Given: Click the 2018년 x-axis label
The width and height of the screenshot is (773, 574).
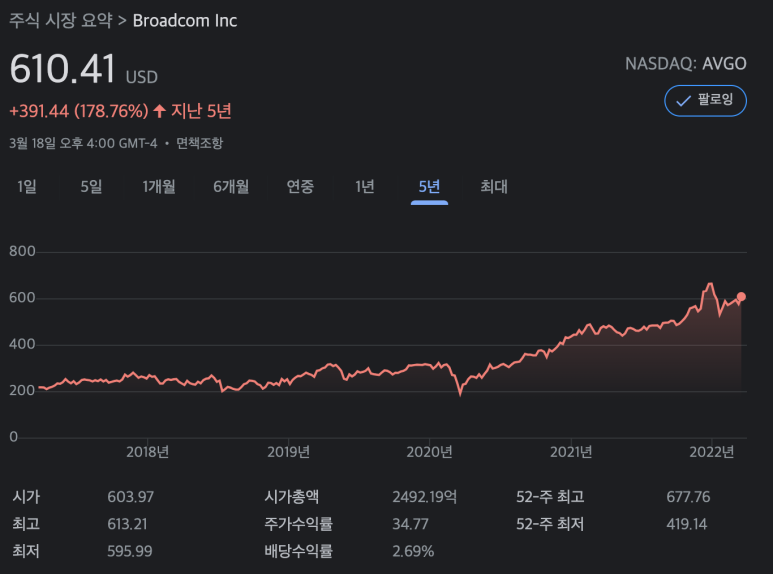Looking at the screenshot, I should [x=147, y=452].
